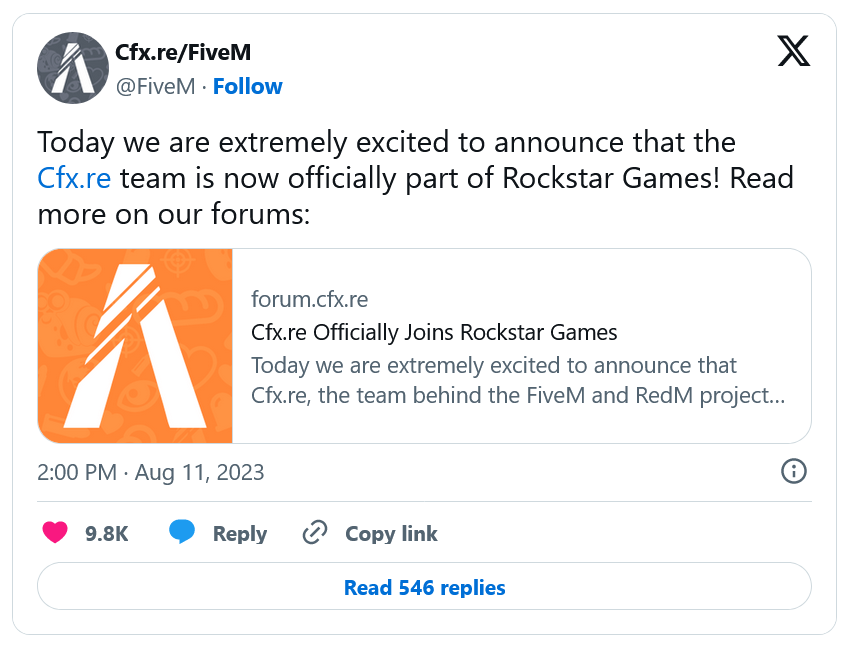Image resolution: width=849 pixels, height=646 pixels.
Task: Click the Follow link
Action: pyautogui.click(x=247, y=87)
